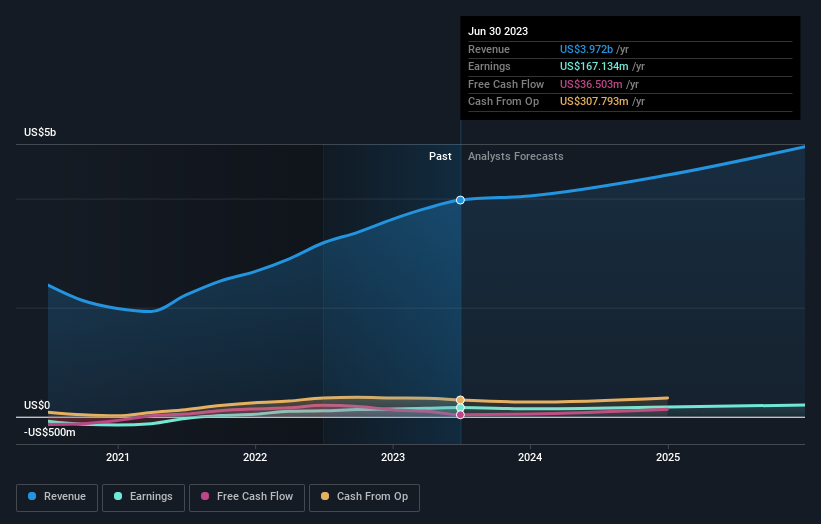The width and height of the screenshot is (821, 524).
Task: Click the US$307.793m cash from op value
Action: [x=594, y=102]
